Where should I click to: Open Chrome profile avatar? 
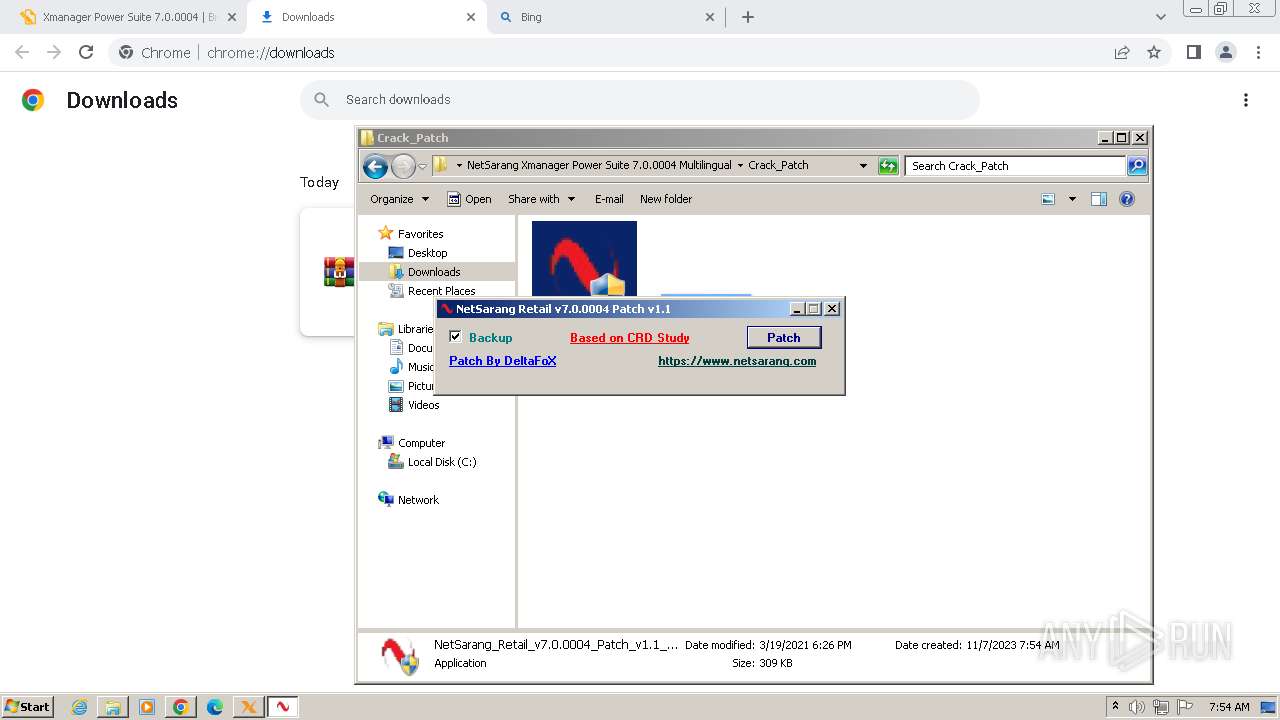click(x=1225, y=52)
